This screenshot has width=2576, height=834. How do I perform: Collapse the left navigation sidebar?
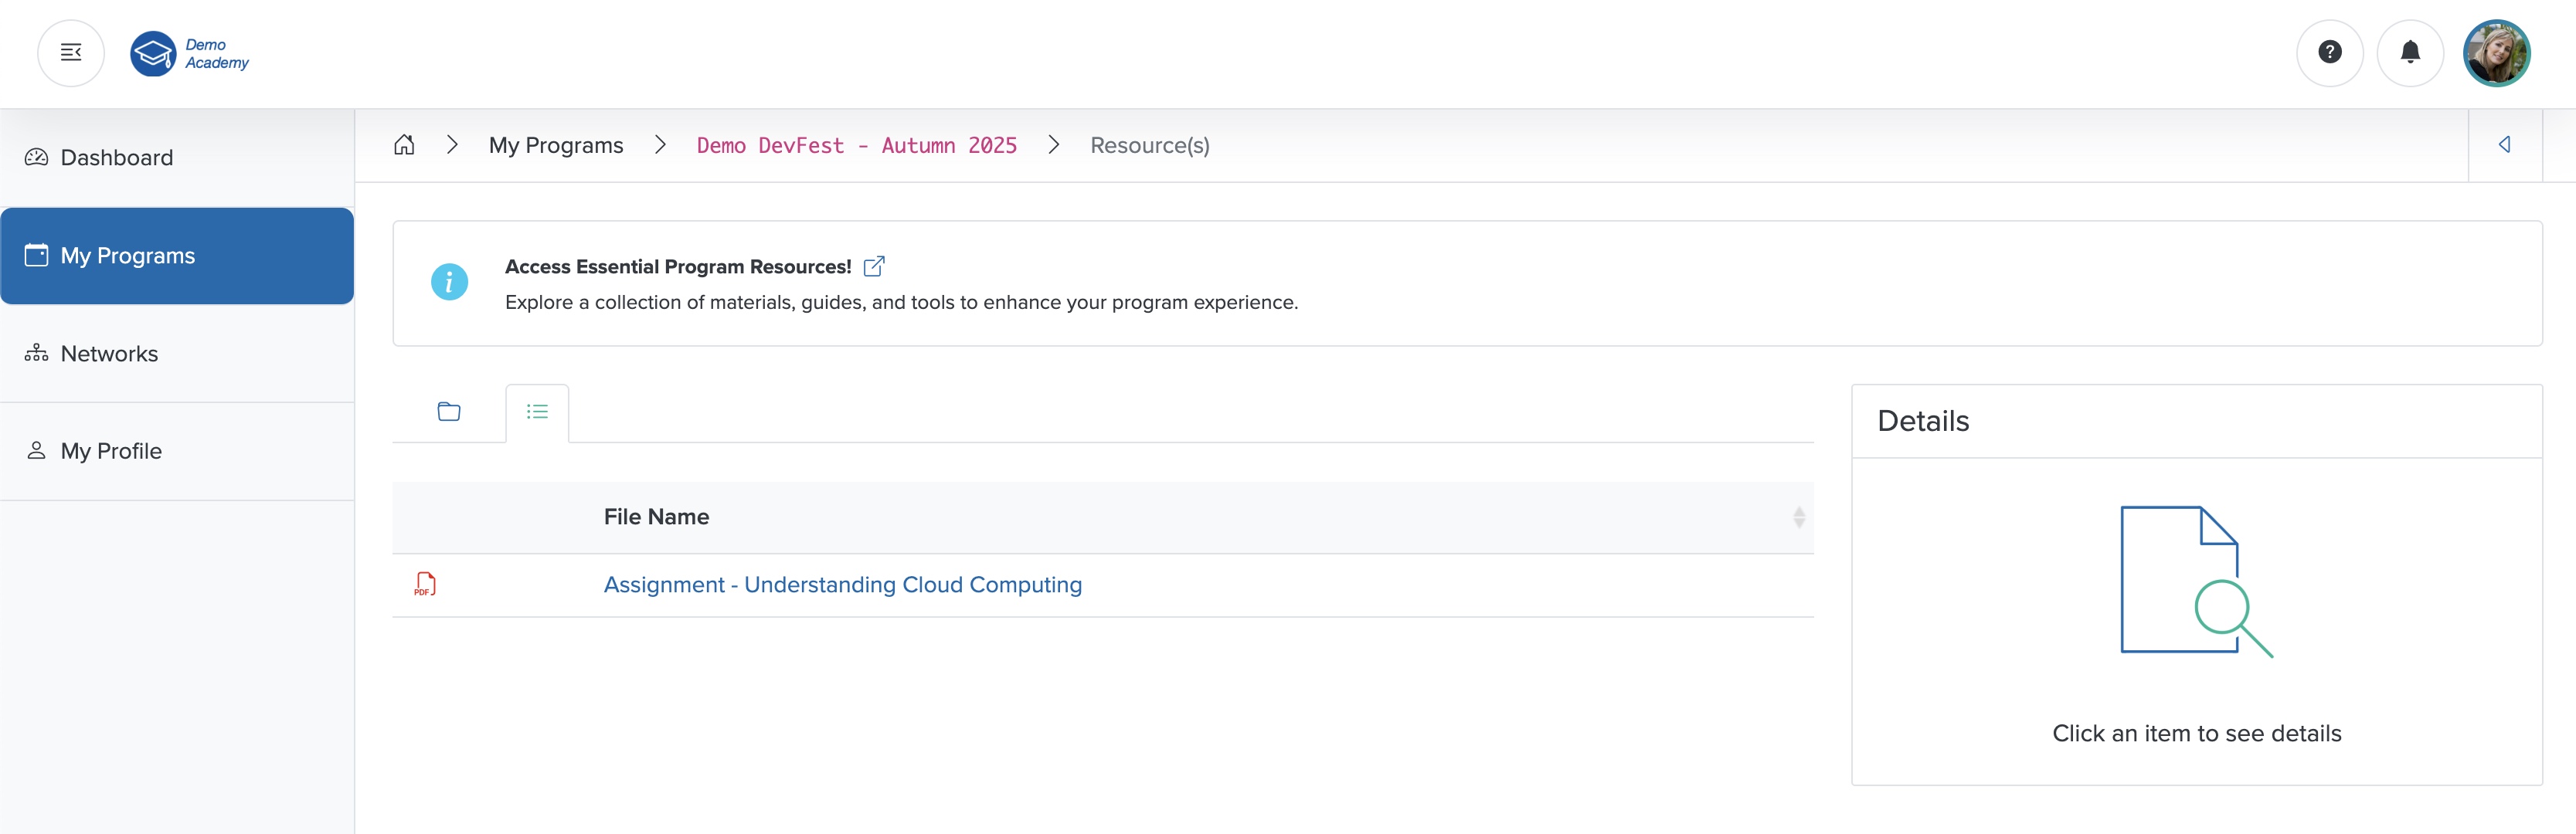pyautogui.click(x=70, y=53)
